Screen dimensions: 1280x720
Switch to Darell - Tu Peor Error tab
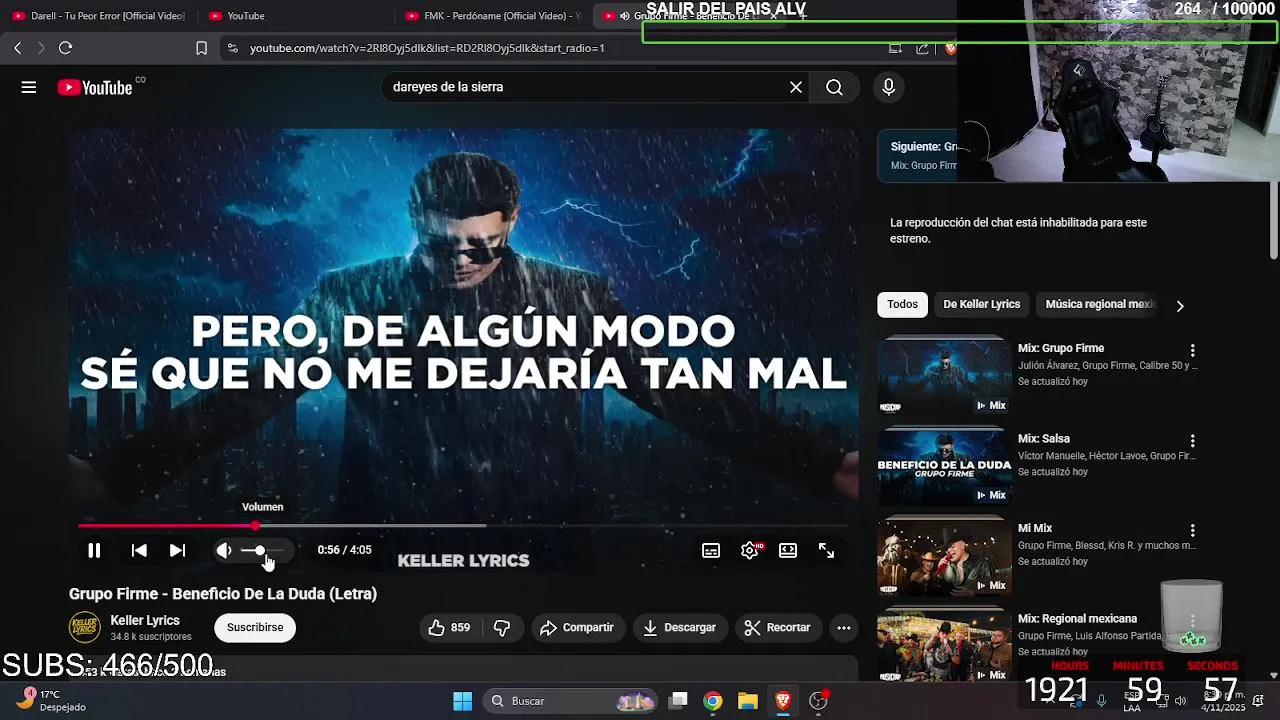click(x=98, y=16)
